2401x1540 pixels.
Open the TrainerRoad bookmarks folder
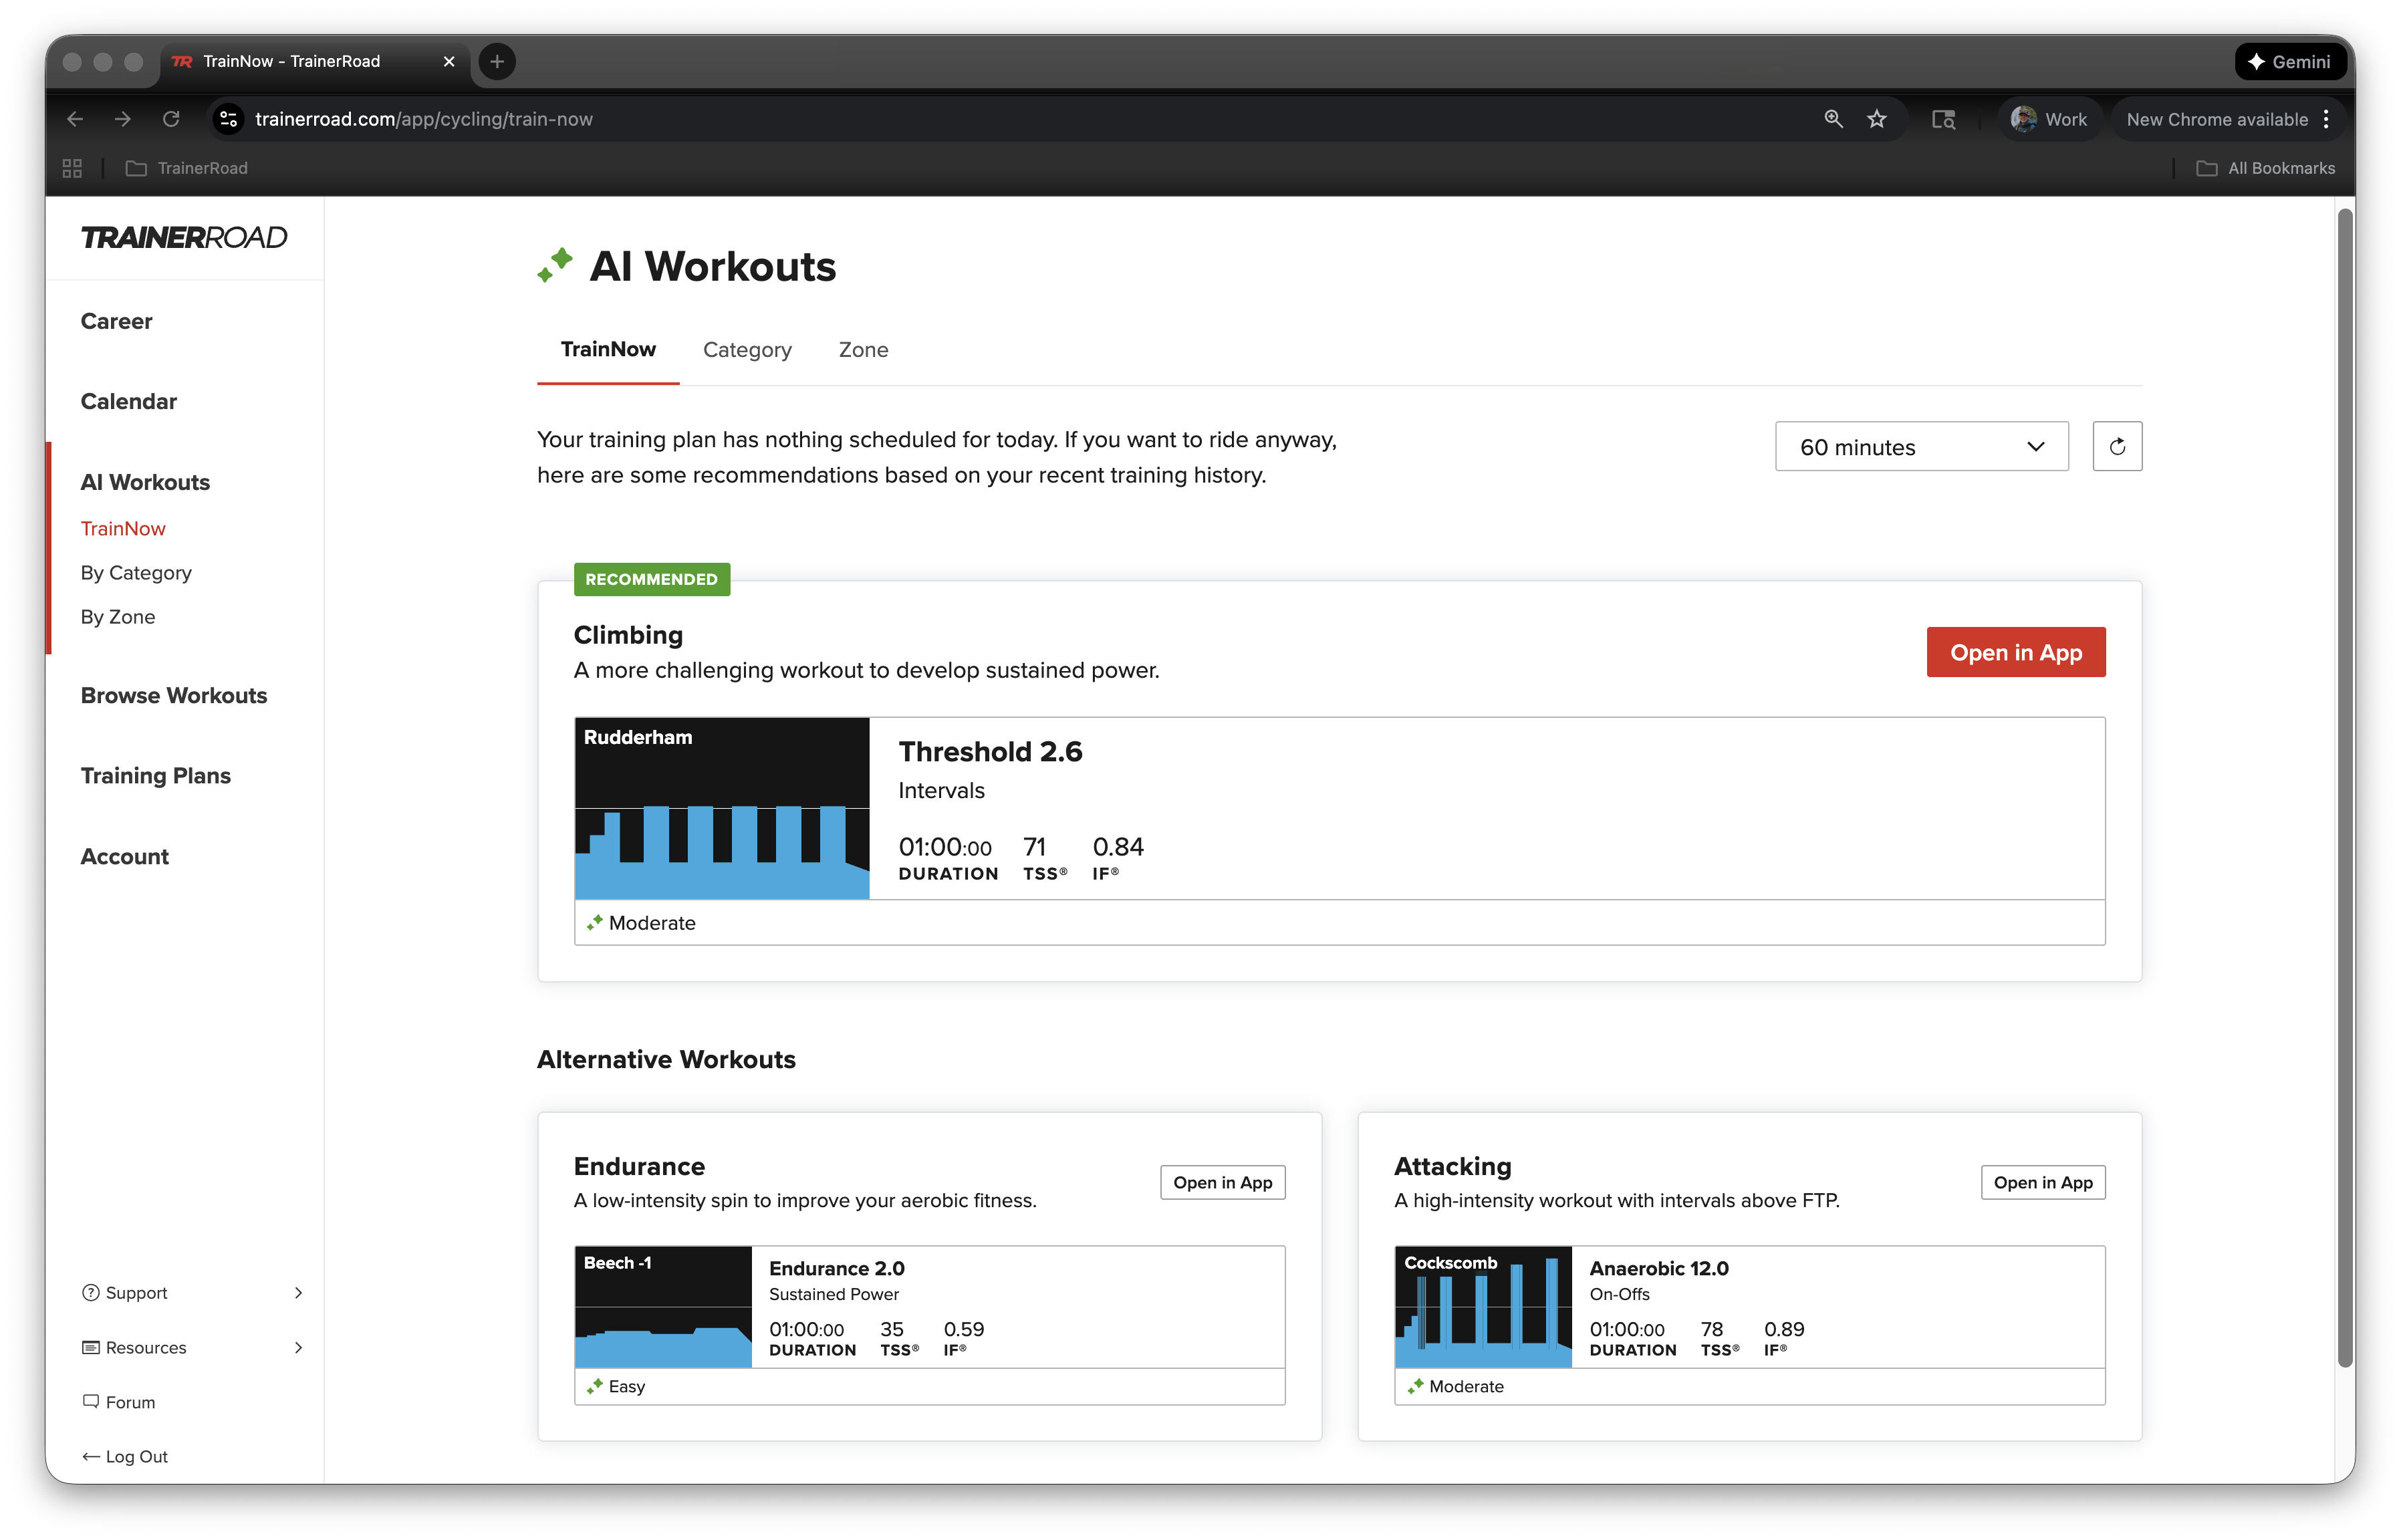point(187,168)
